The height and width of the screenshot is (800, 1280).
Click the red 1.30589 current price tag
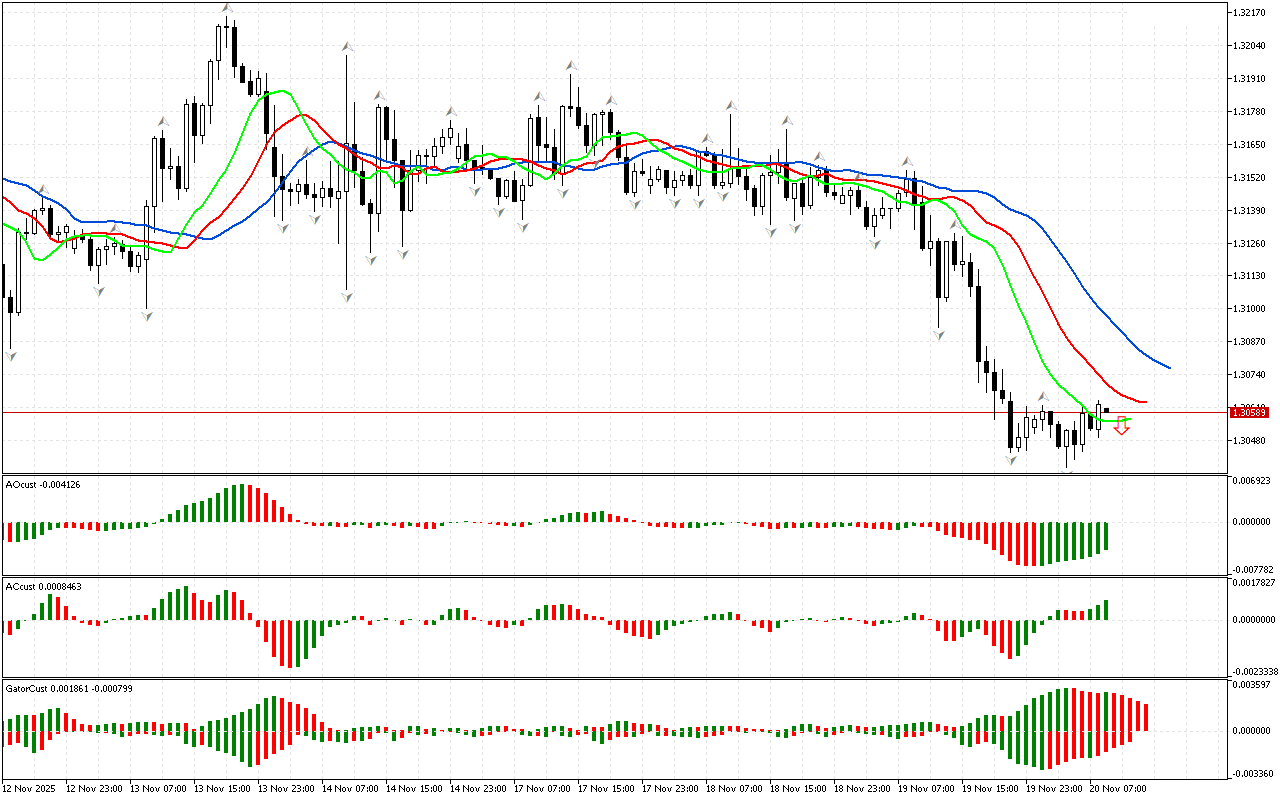click(1250, 412)
